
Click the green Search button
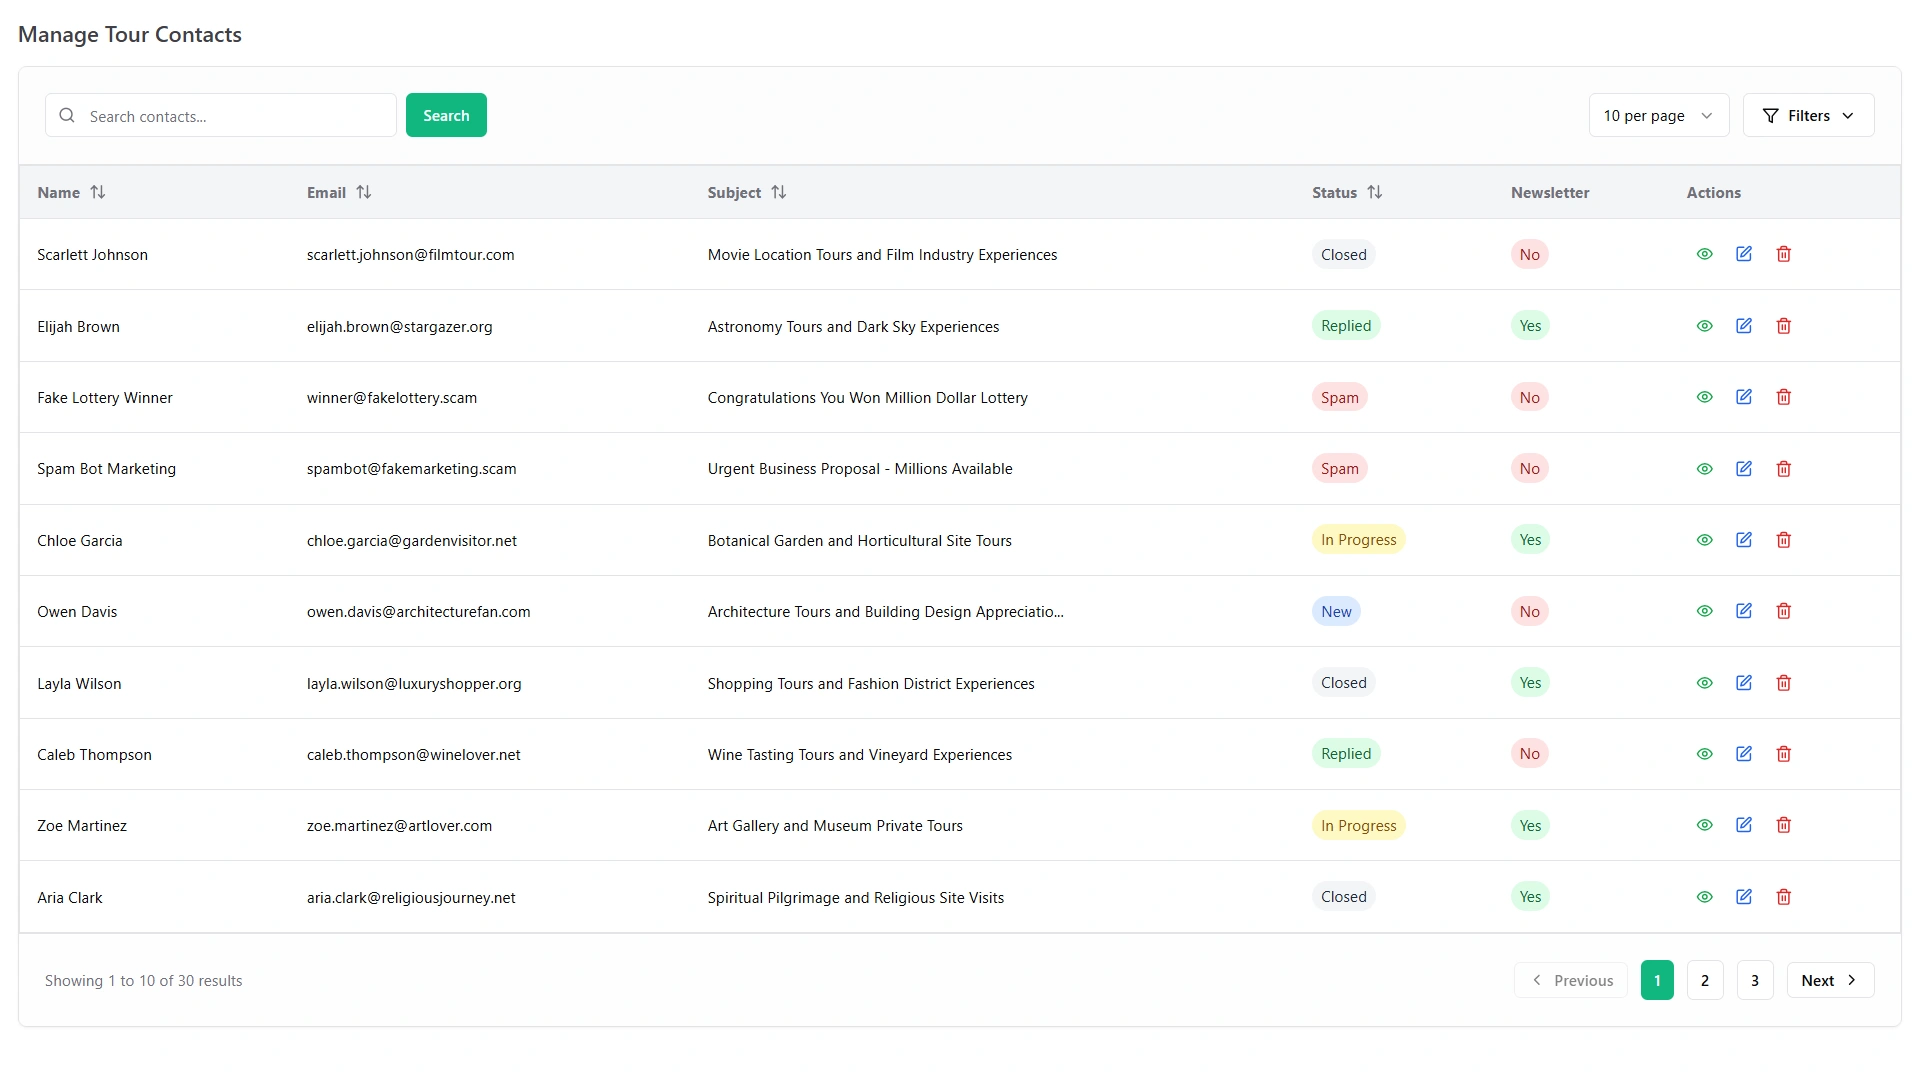446,115
